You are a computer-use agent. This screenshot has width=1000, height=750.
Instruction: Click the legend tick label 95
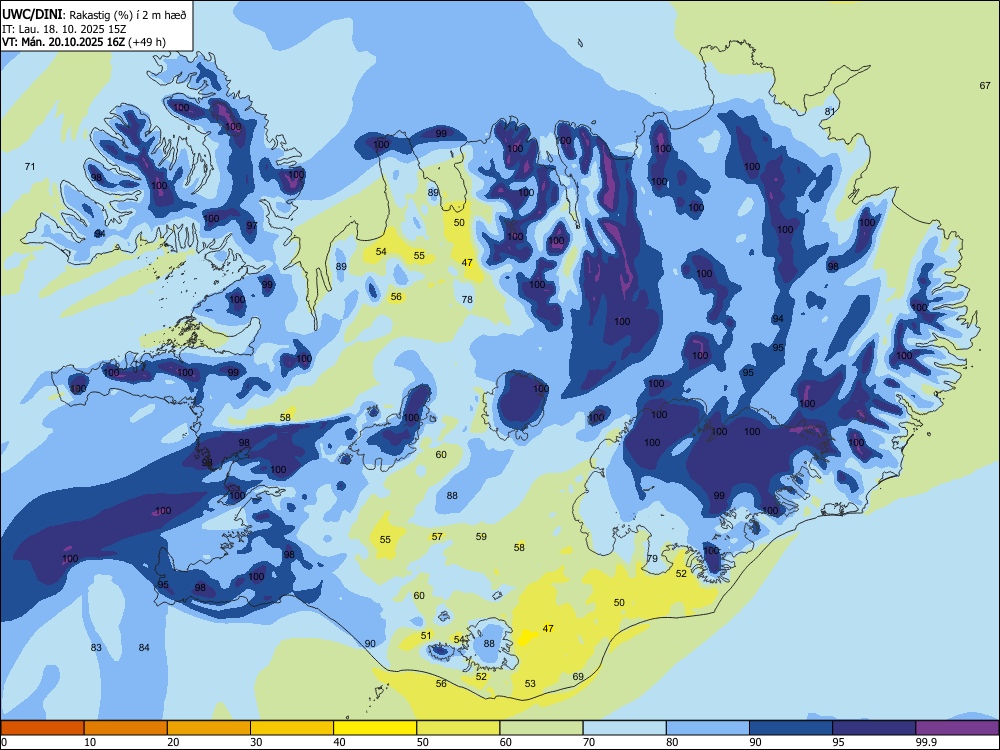tap(839, 742)
